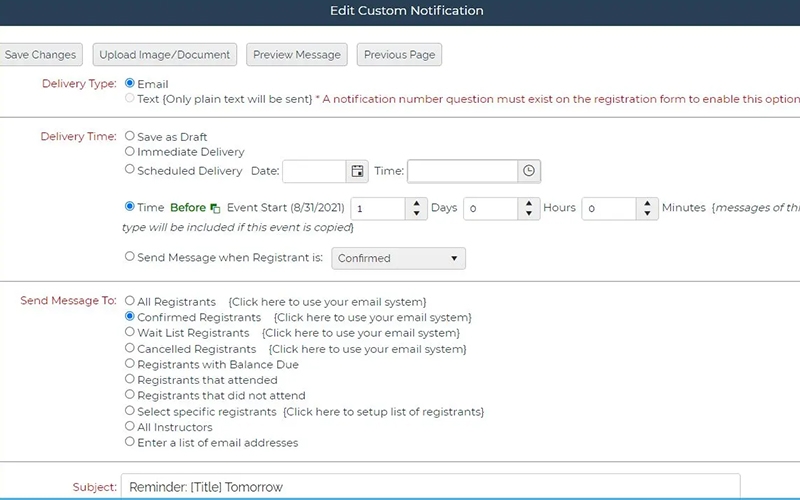Image resolution: width=800 pixels, height=500 pixels.
Task: Go back using Previous Page button
Action: coord(399,55)
